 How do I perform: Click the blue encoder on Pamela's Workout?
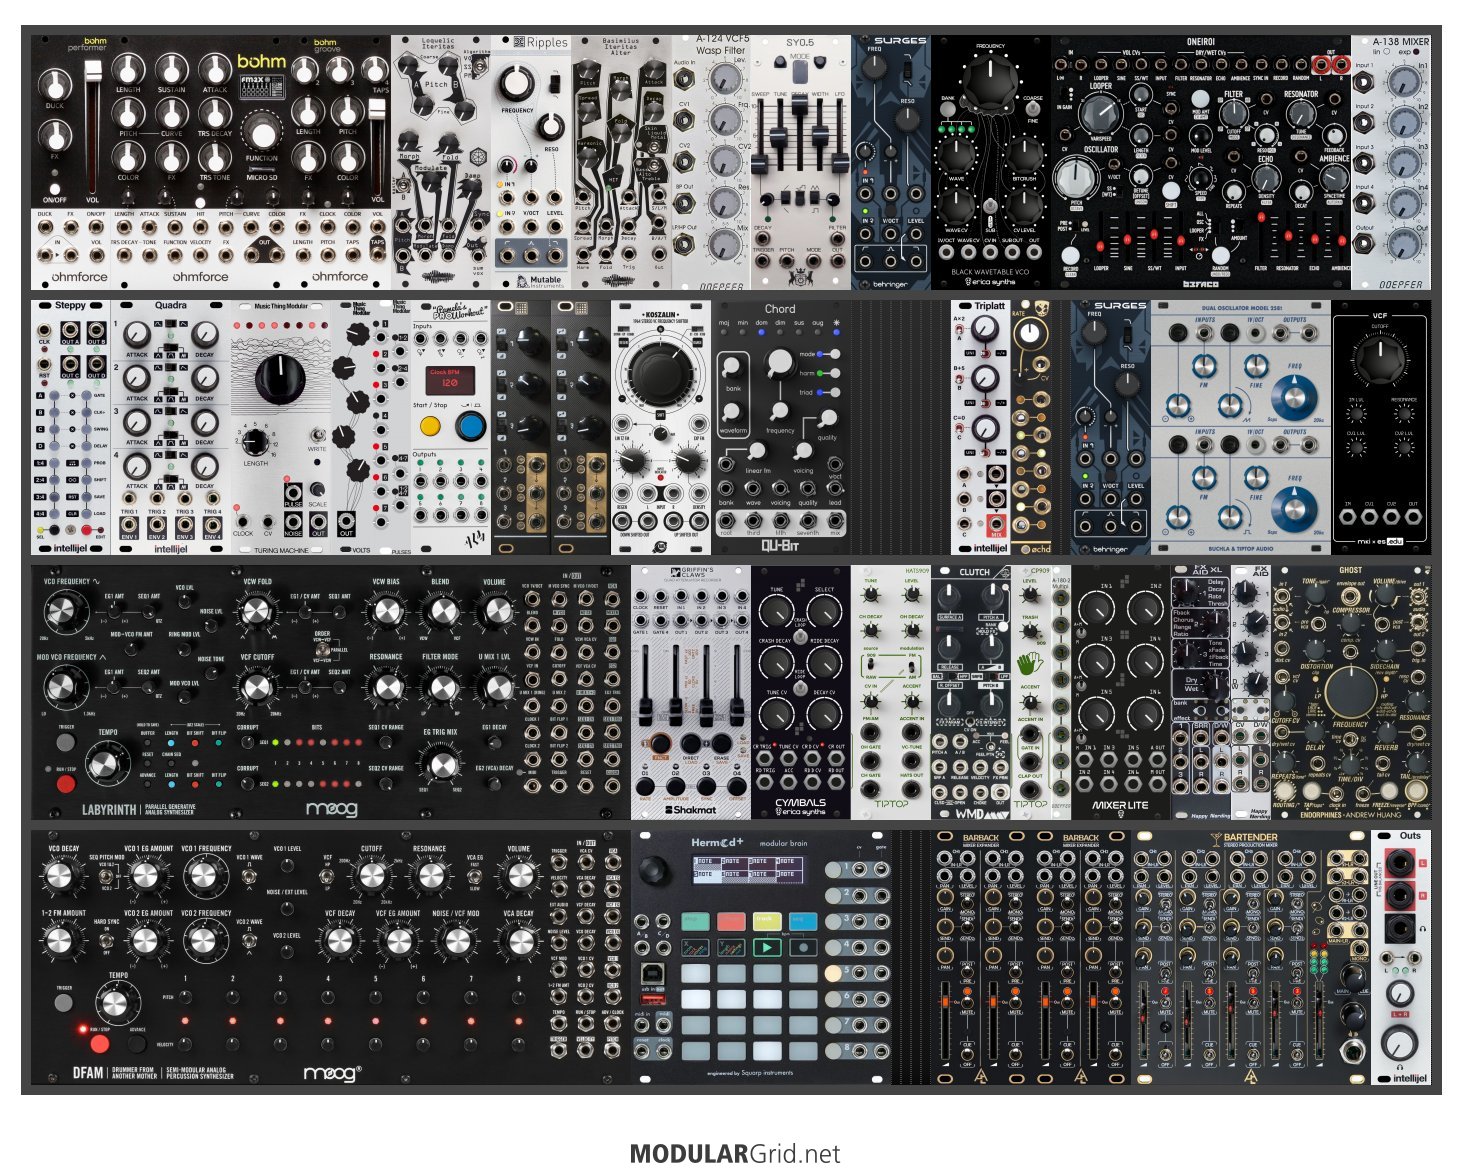[470, 427]
